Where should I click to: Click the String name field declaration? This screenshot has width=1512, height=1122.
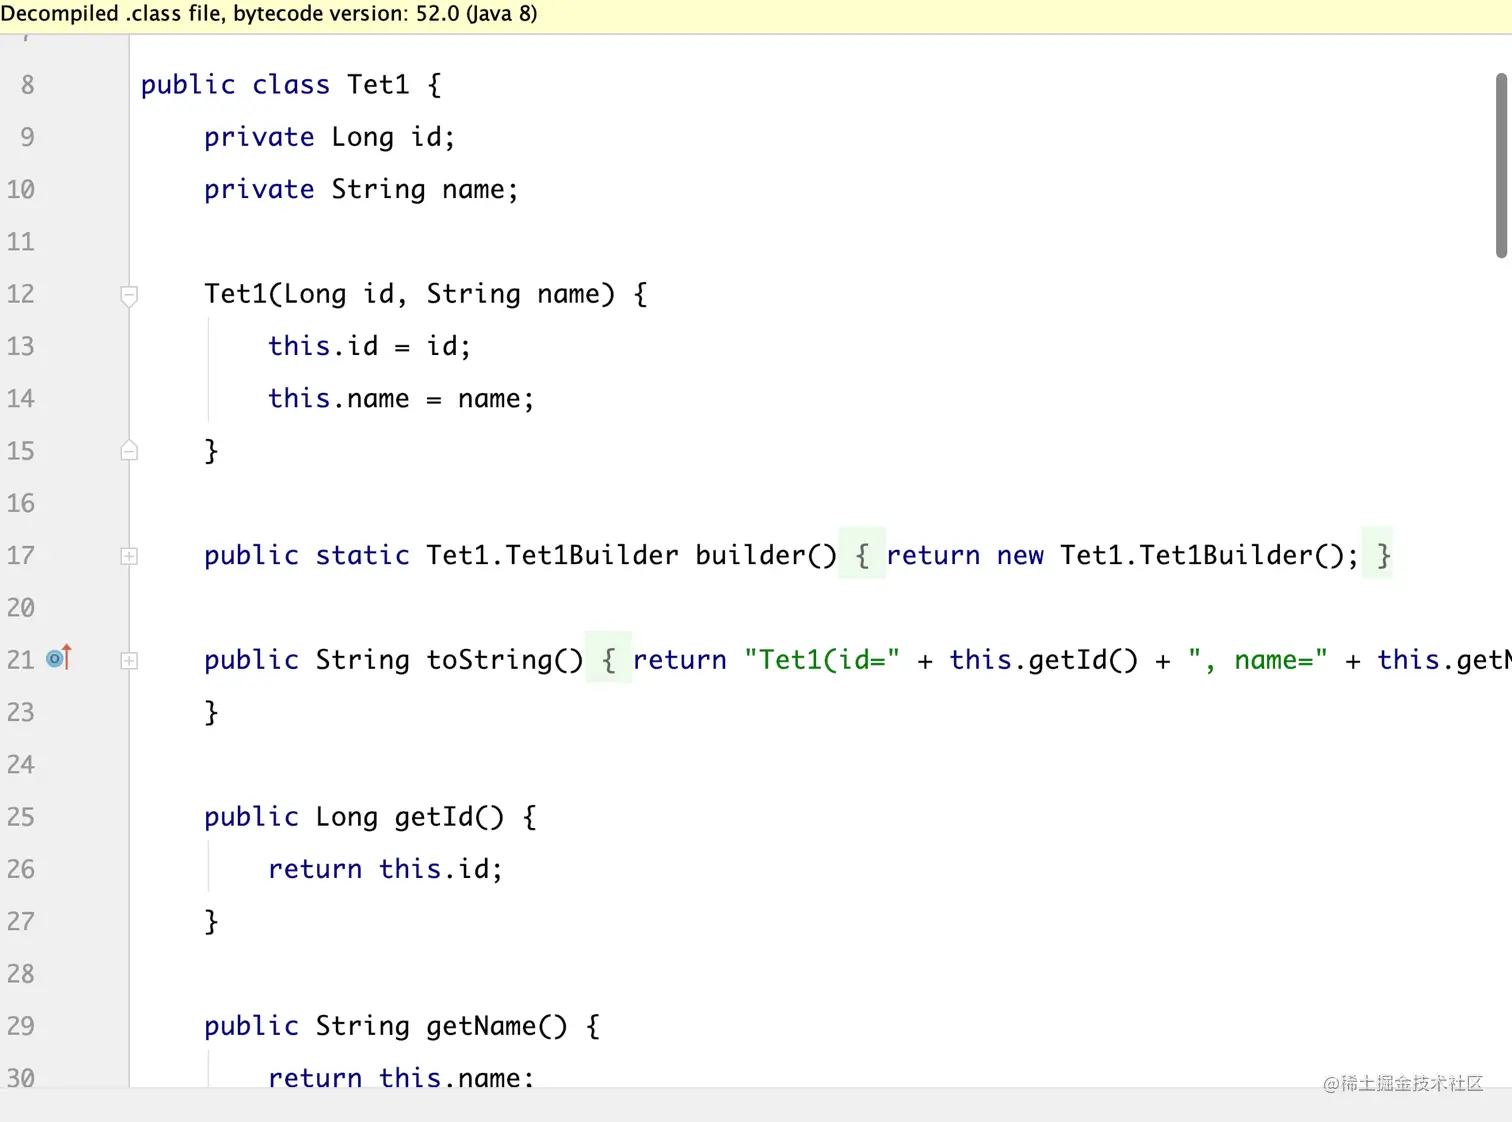pos(425,190)
